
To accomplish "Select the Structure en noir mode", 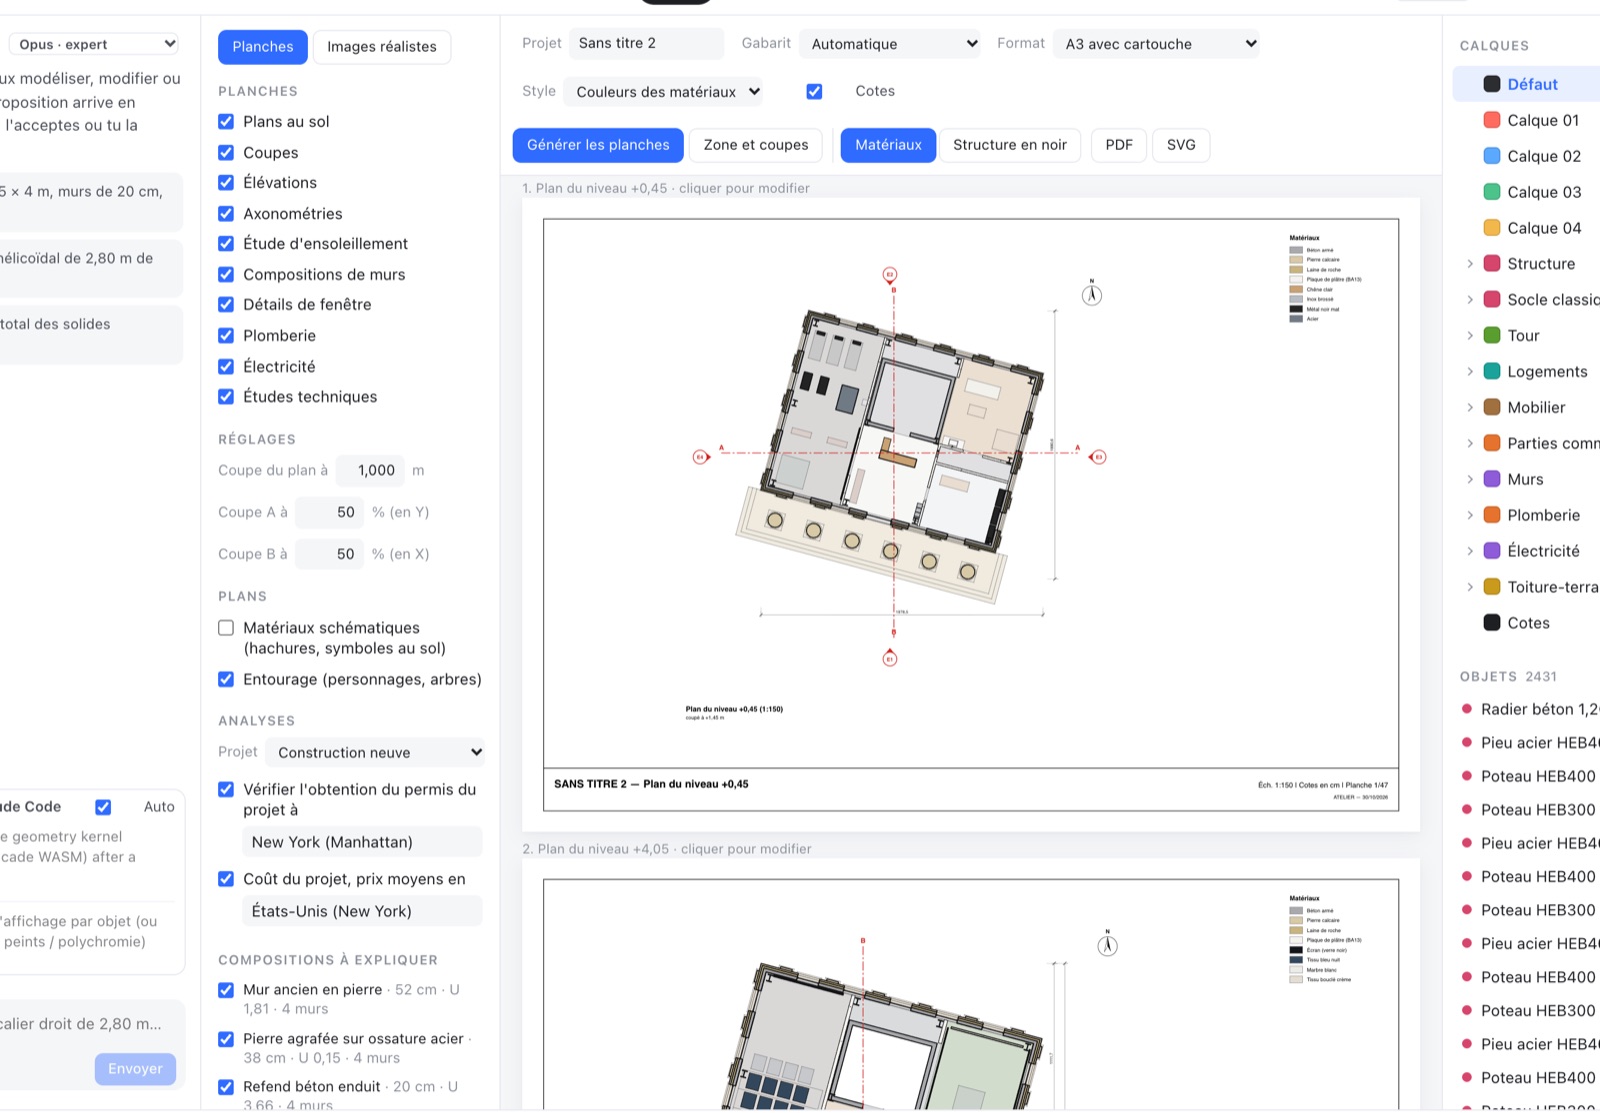I will pyautogui.click(x=1010, y=145).
